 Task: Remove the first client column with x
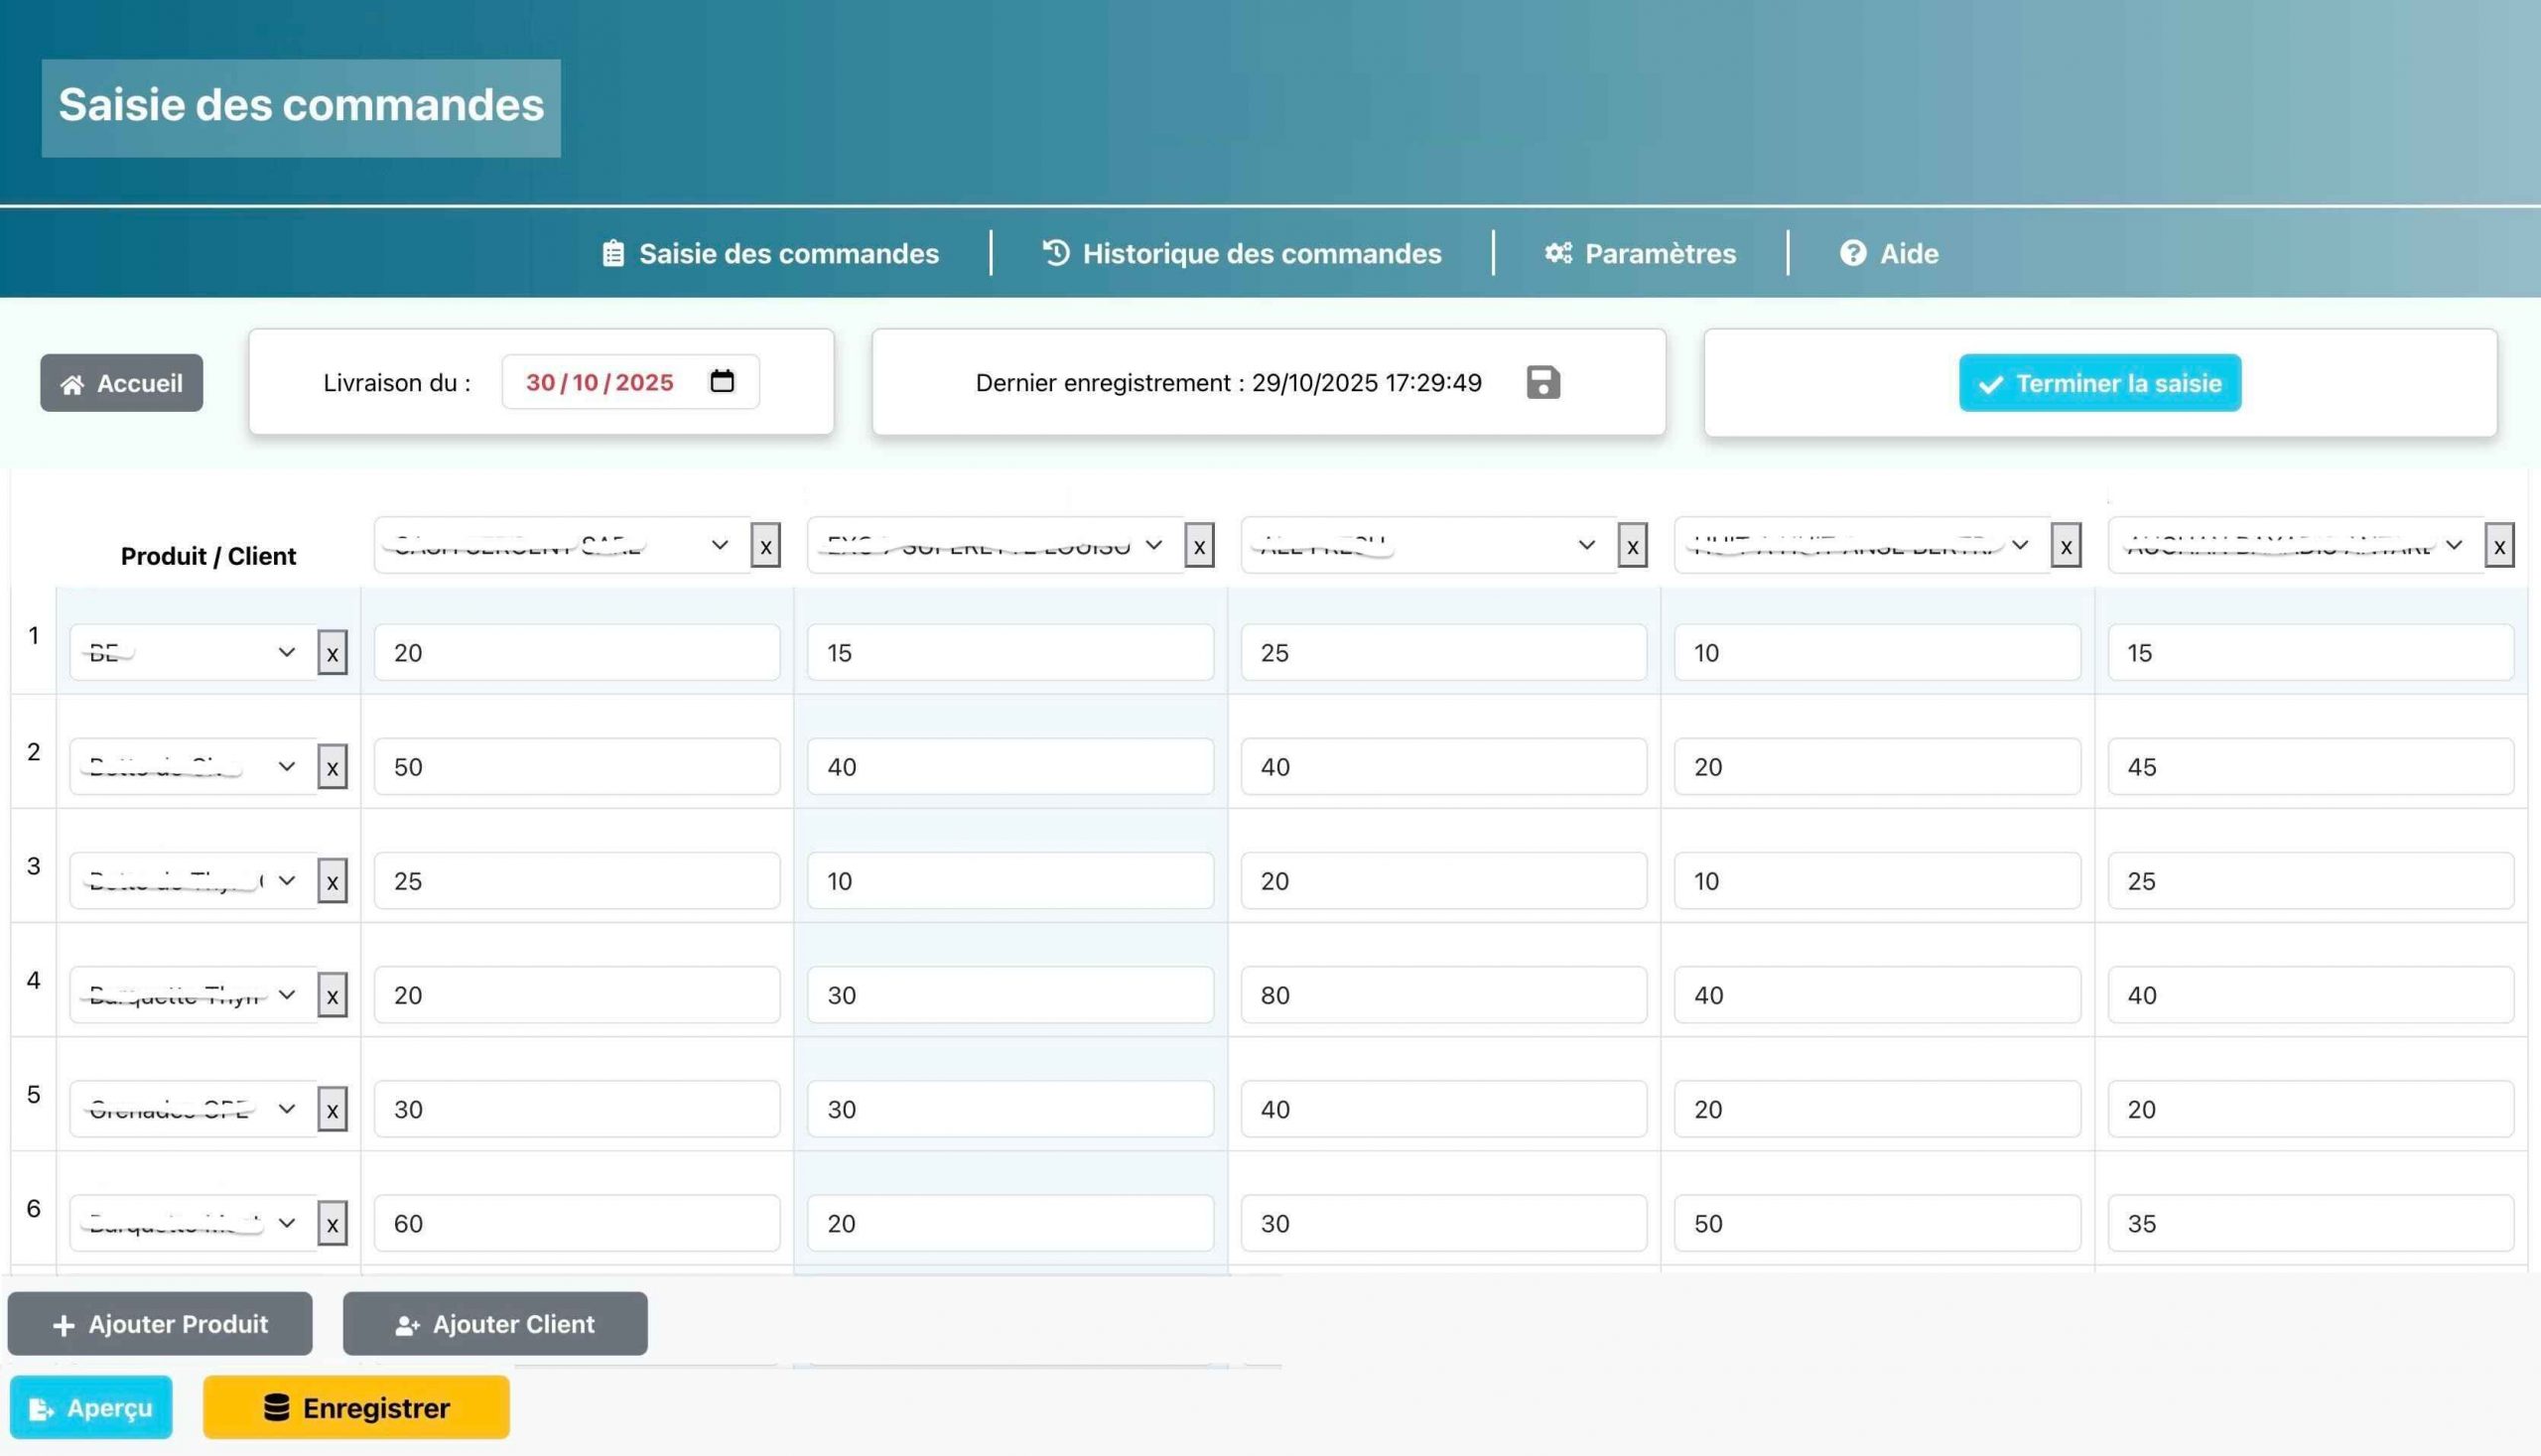pos(765,546)
